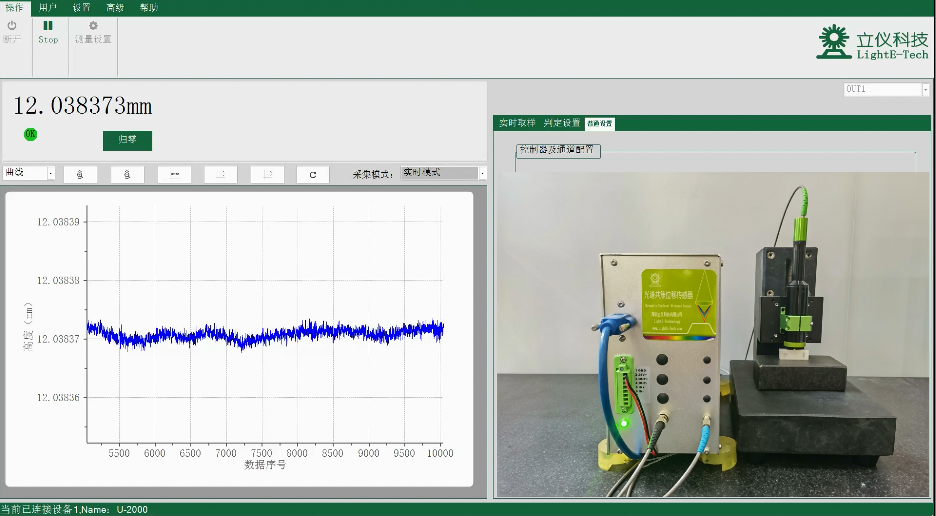The width and height of the screenshot is (936, 516).
Task: Open the gear settings icon in toolbar
Action: [x=93, y=27]
